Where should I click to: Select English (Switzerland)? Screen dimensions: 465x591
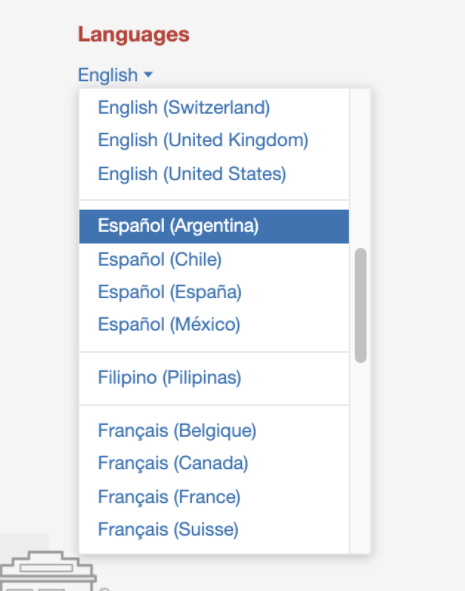point(214,107)
